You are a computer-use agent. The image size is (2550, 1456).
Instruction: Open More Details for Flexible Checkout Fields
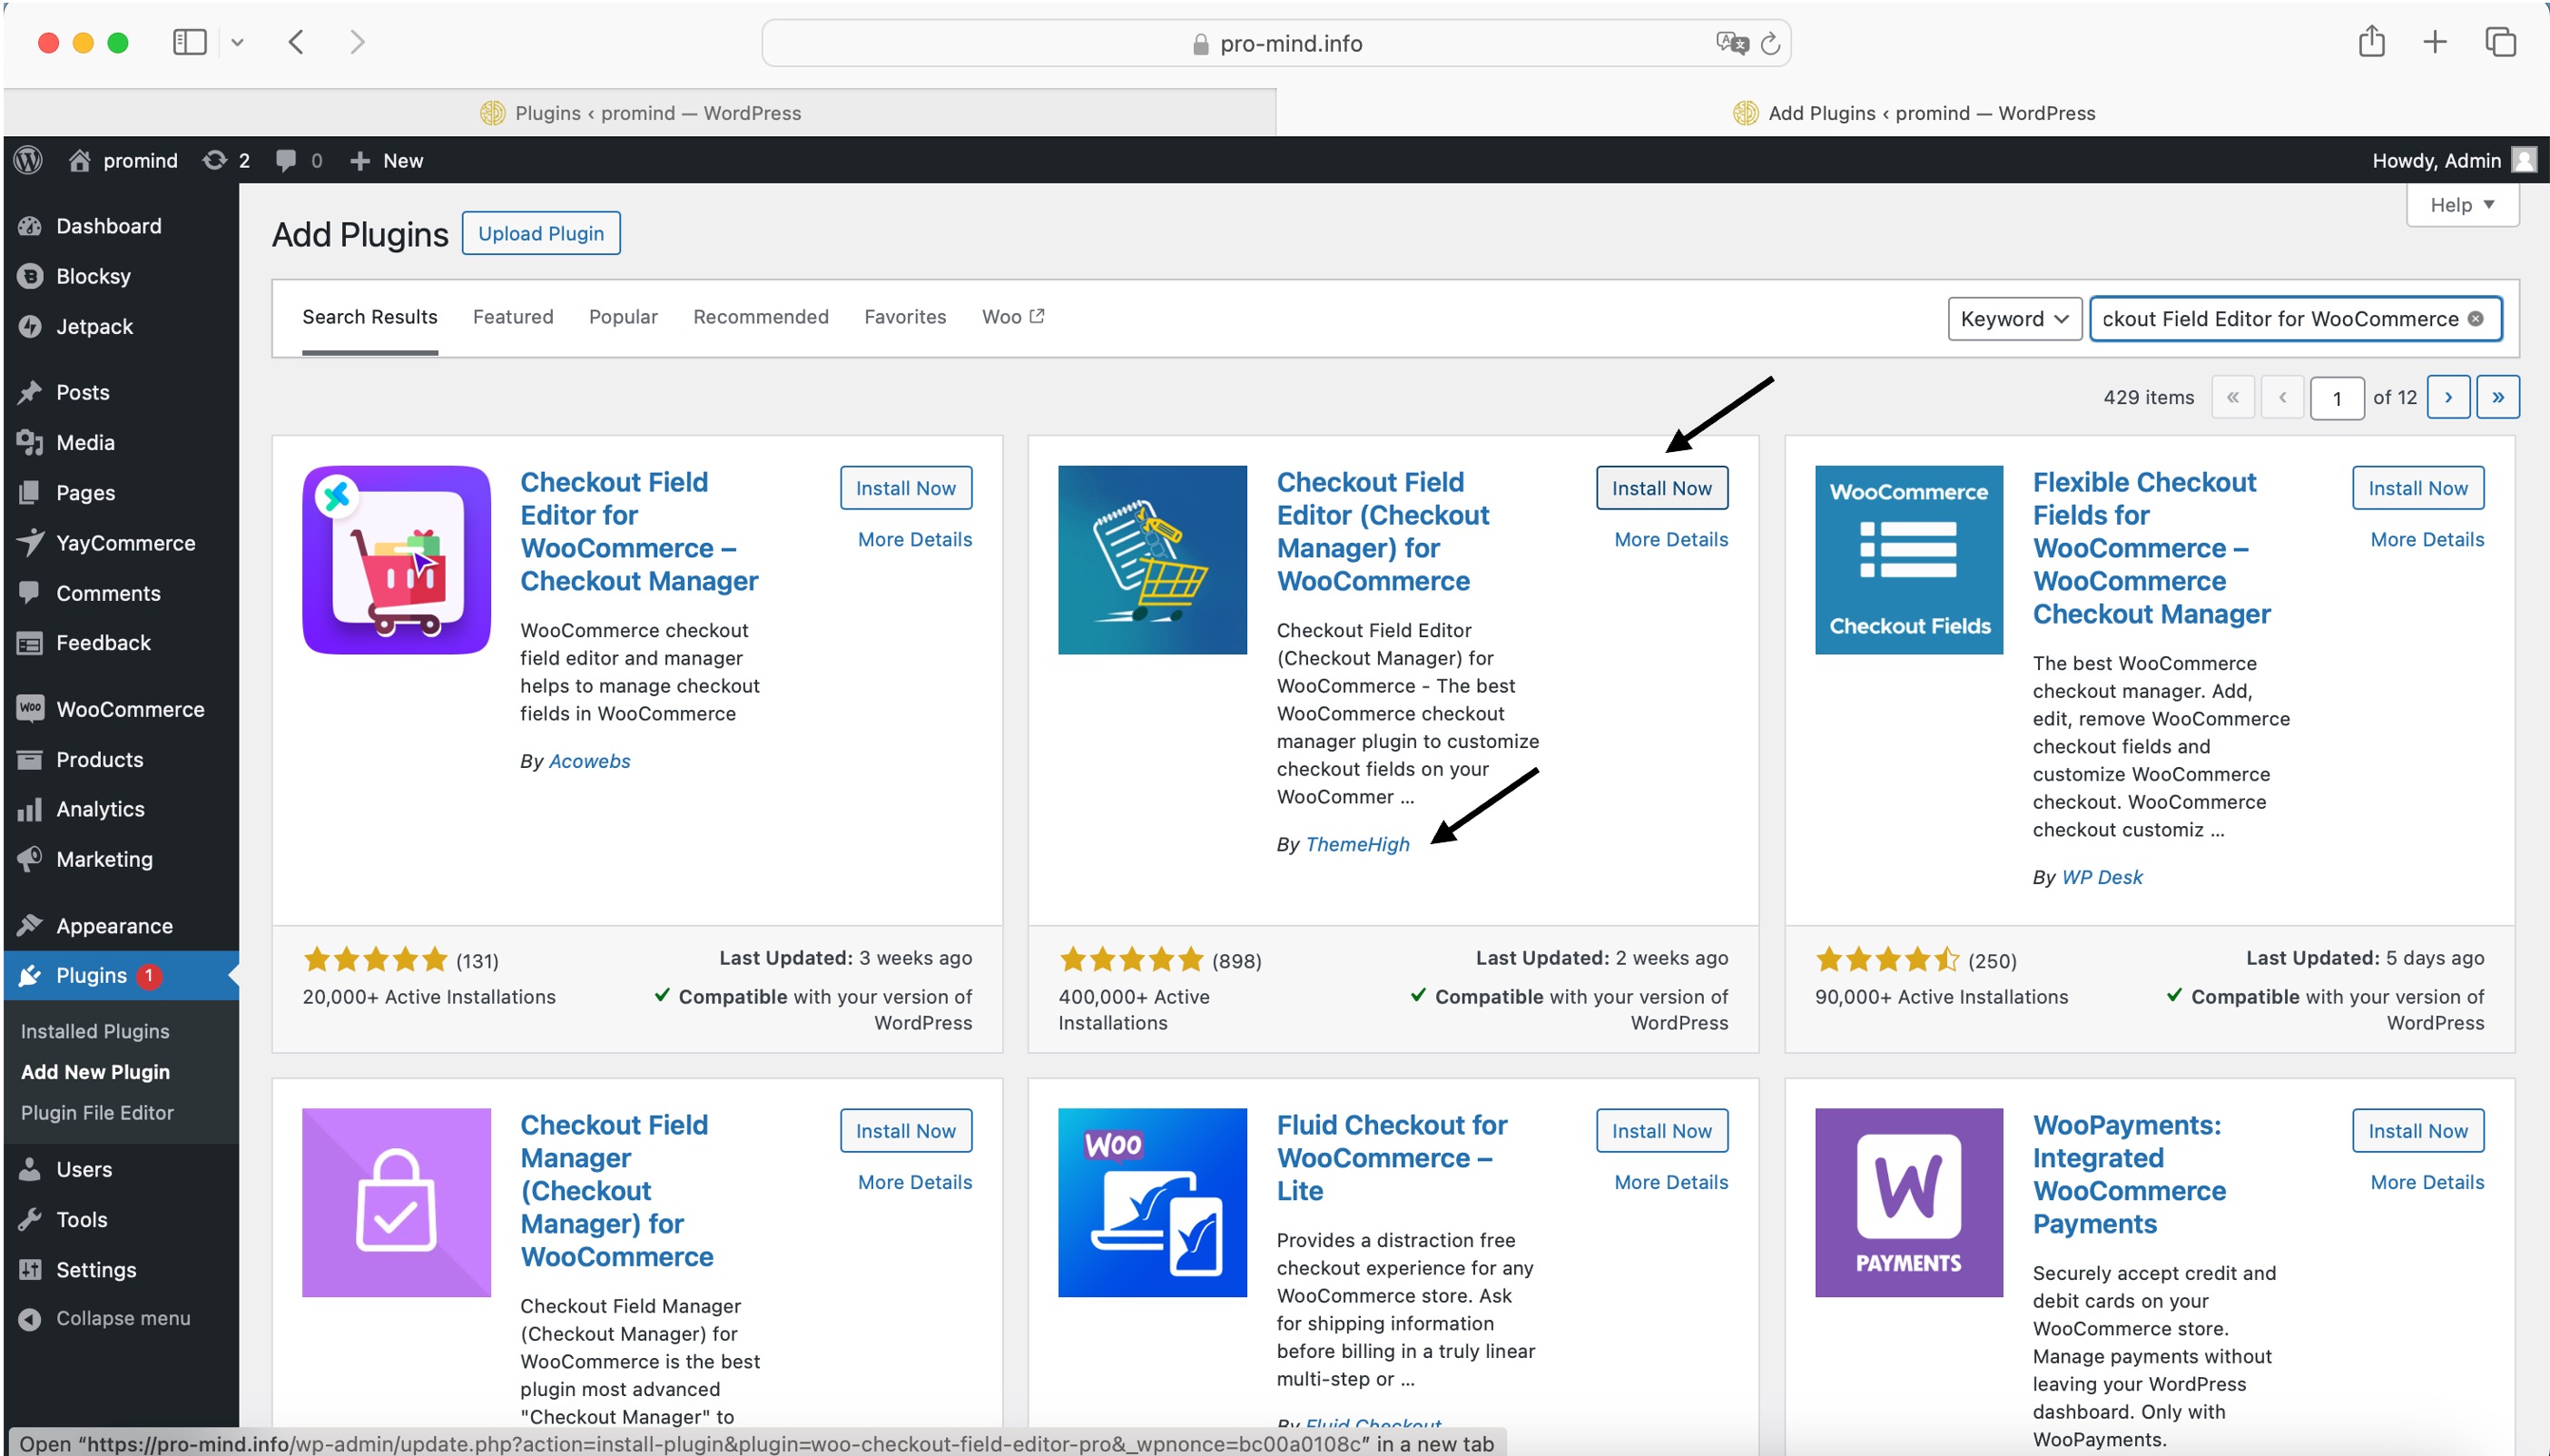(2427, 540)
